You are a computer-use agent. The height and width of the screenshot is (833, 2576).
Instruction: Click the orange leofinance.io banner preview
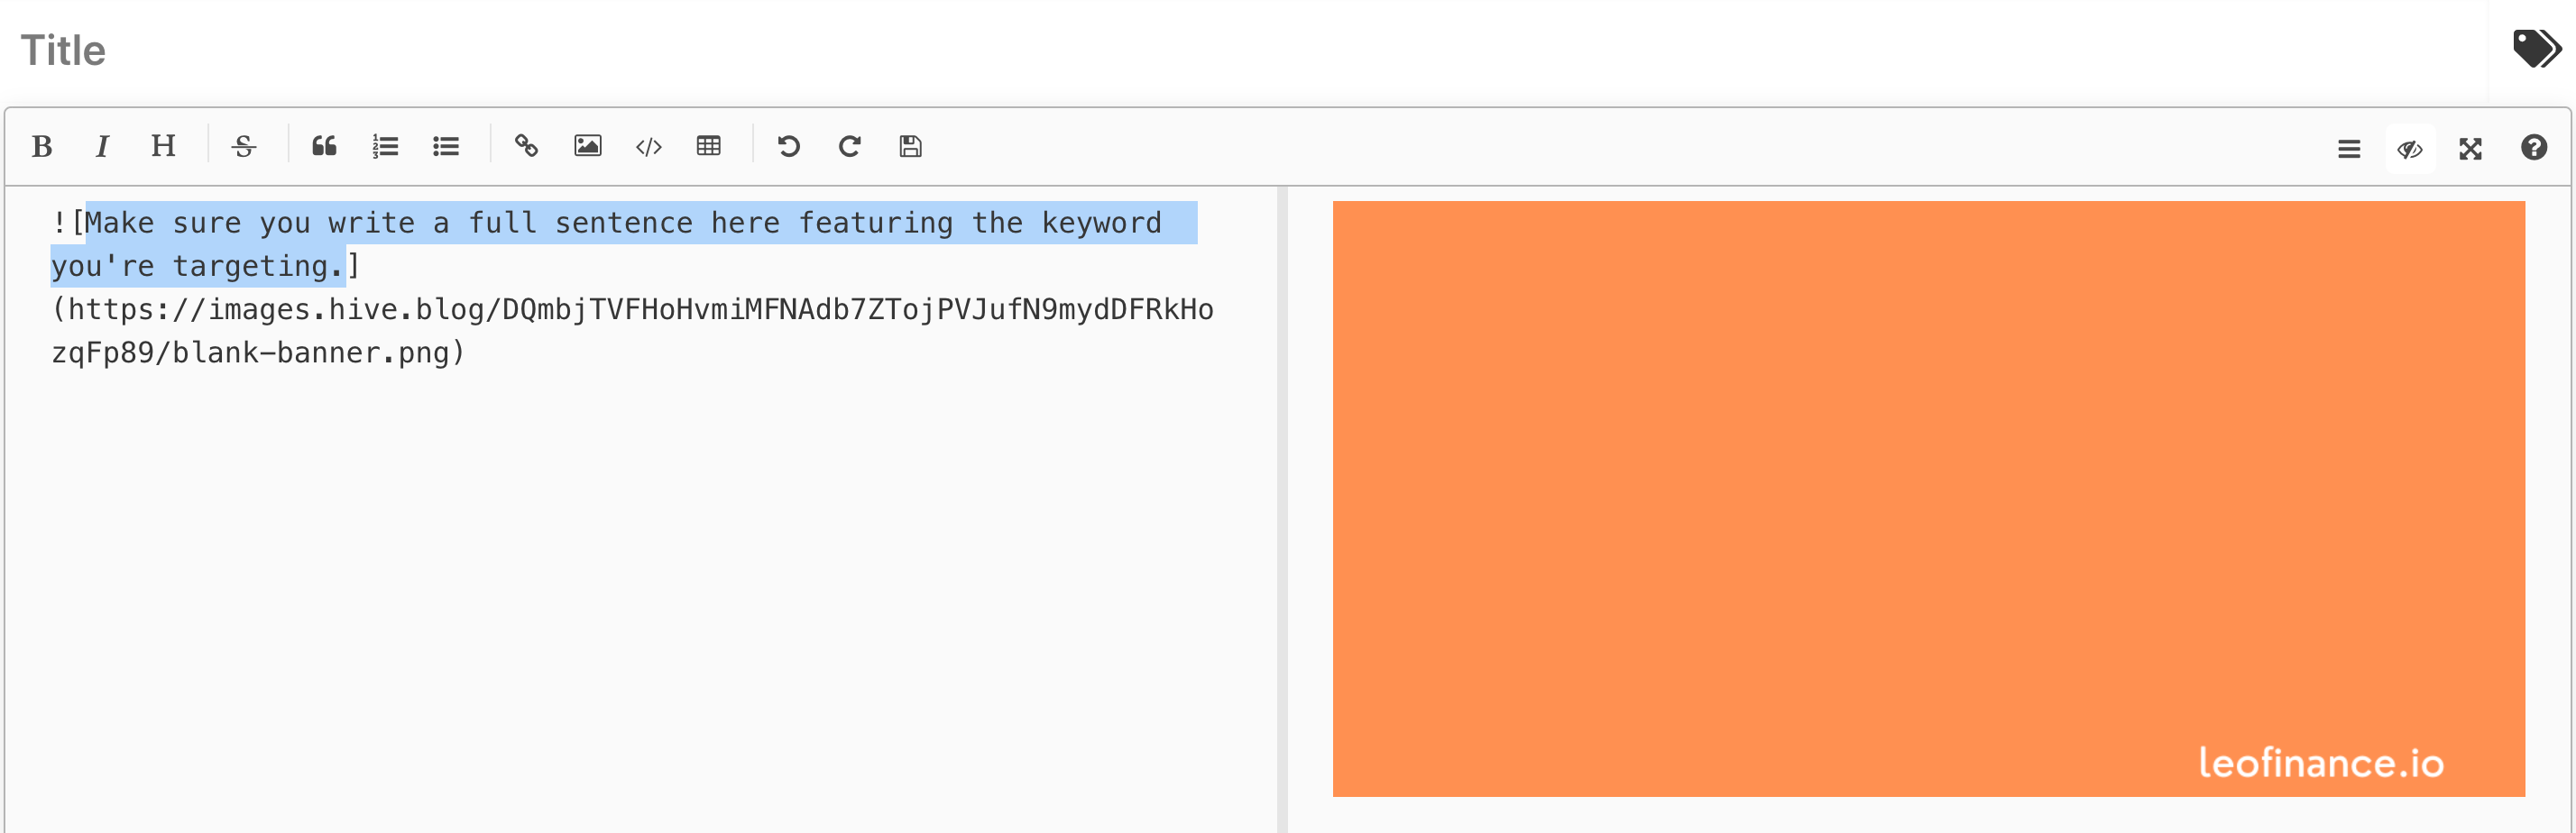tap(1928, 499)
